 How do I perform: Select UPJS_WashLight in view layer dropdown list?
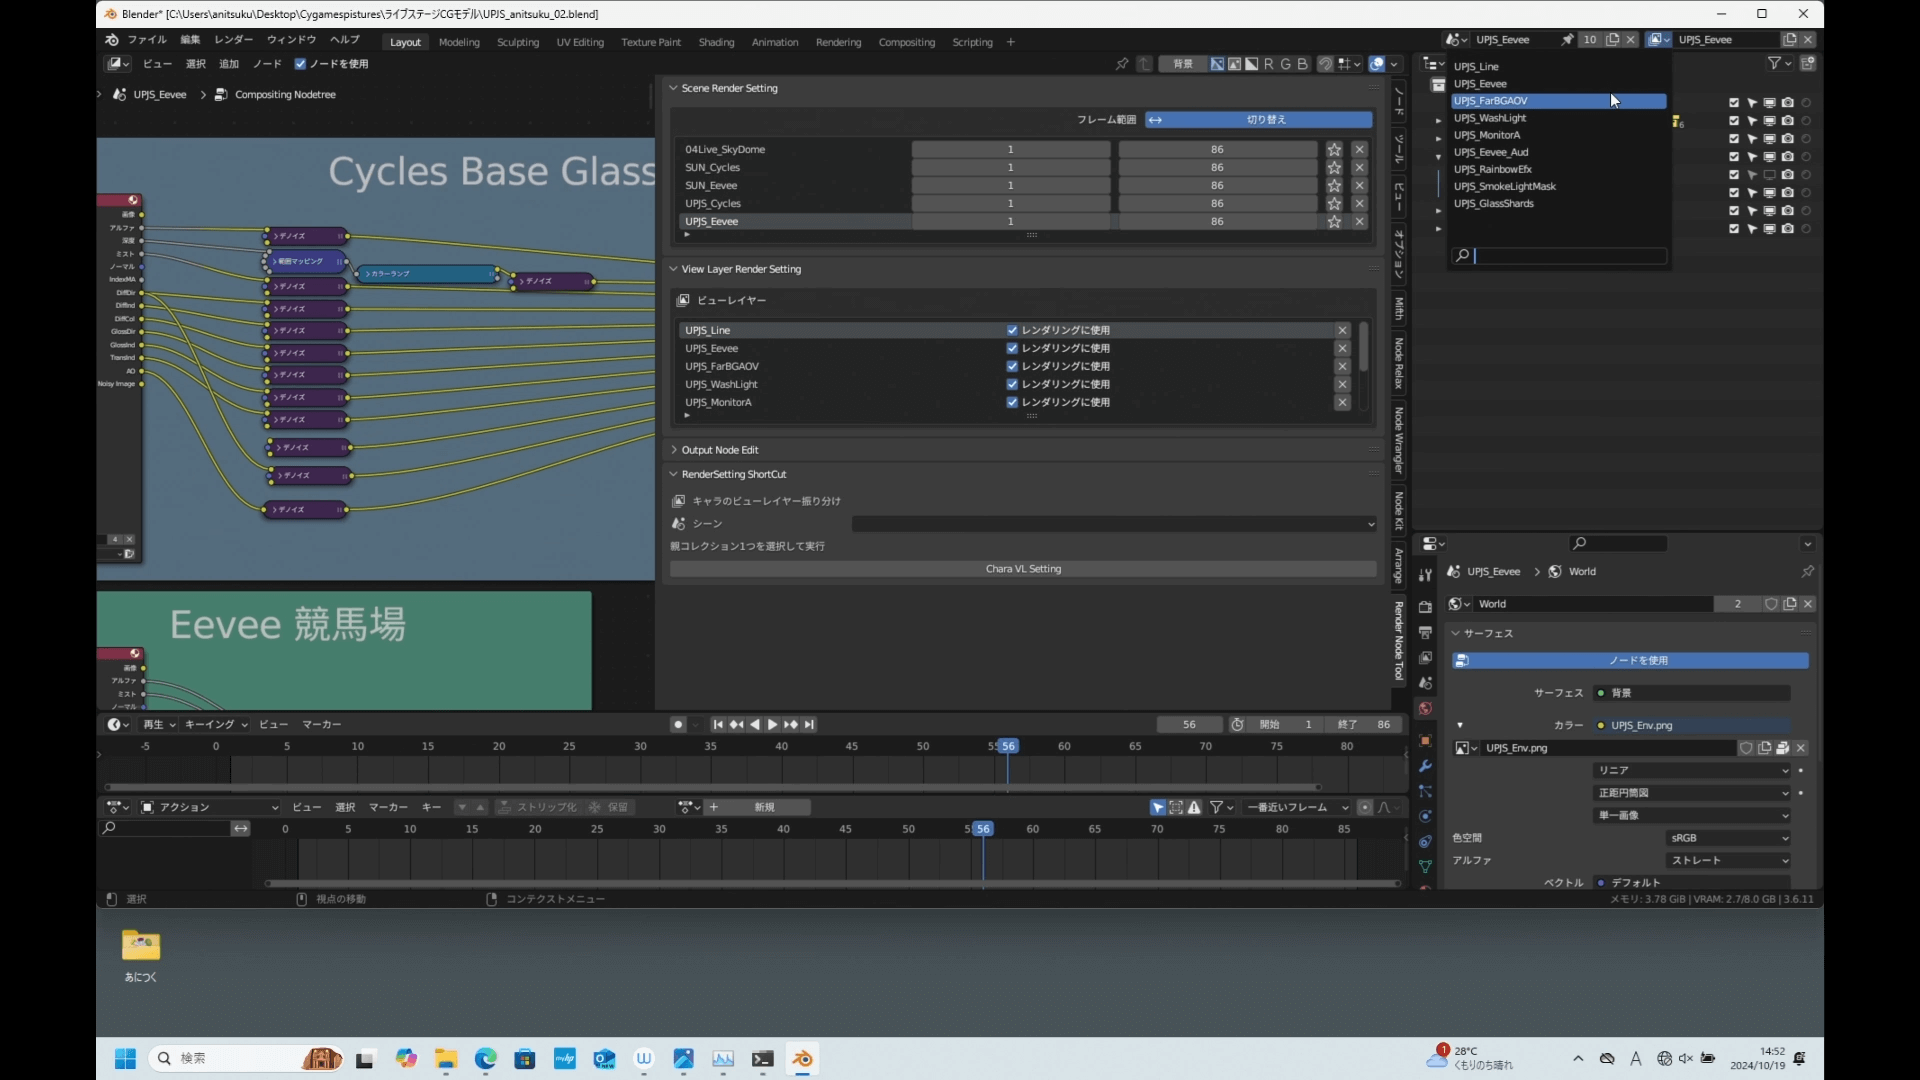[x=1559, y=118]
